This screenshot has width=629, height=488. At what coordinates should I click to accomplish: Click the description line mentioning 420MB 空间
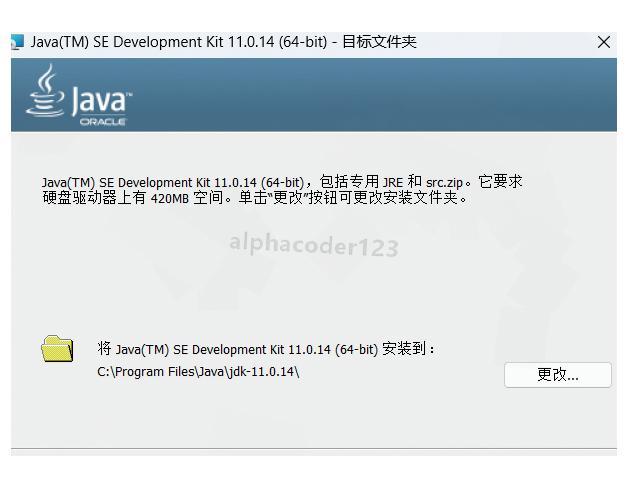click(255, 198)
